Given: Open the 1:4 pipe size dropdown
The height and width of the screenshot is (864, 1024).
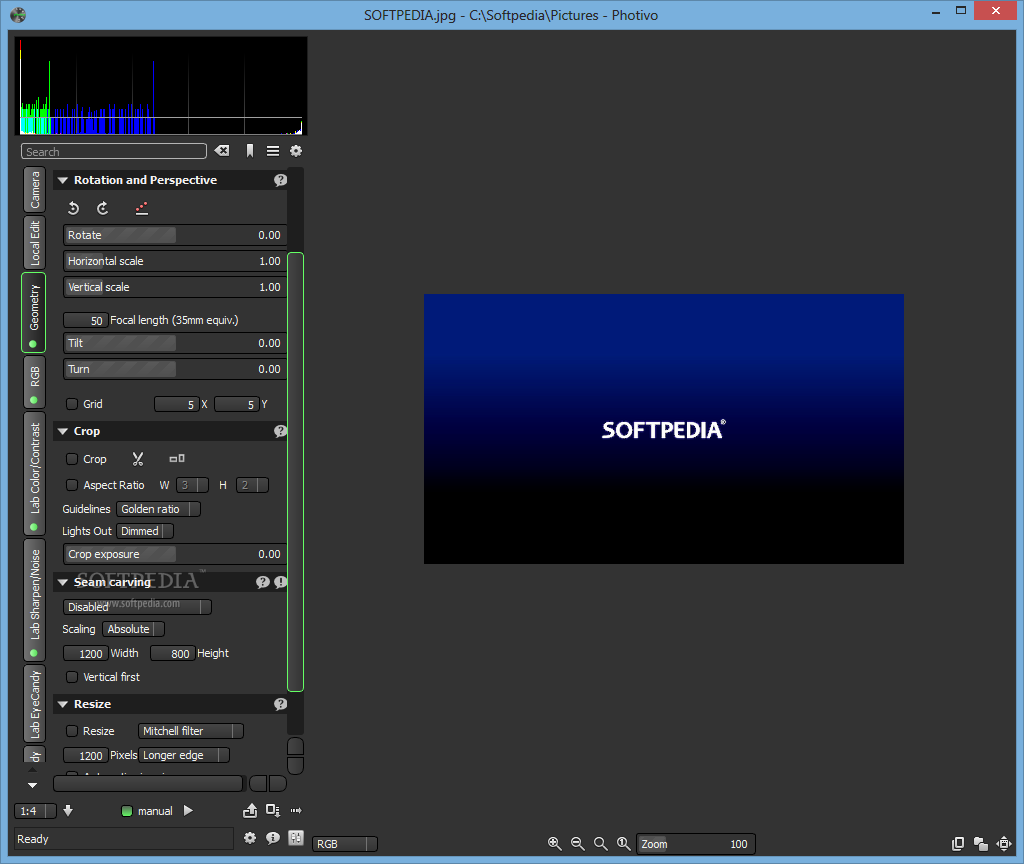Looking at the screenshot, I should point(35,811).
